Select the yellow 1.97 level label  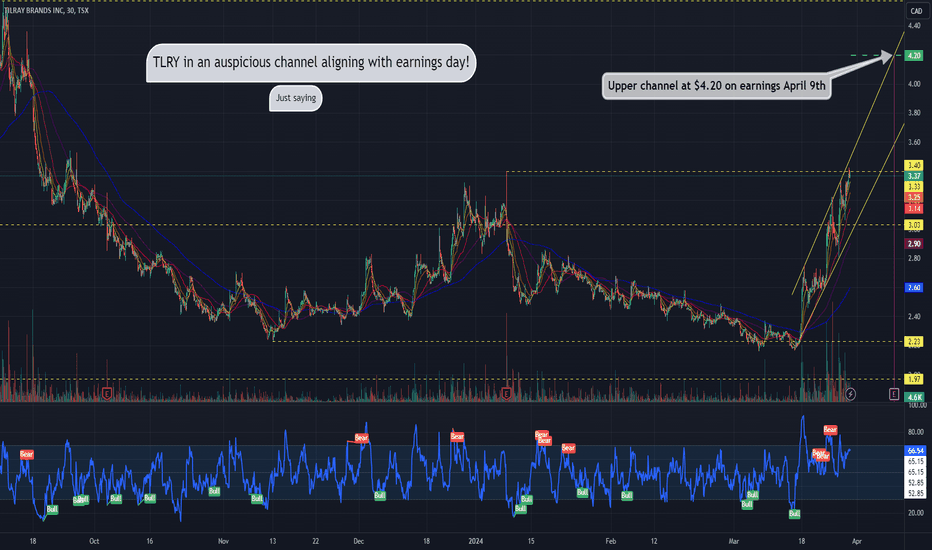[x=914, y=379]
